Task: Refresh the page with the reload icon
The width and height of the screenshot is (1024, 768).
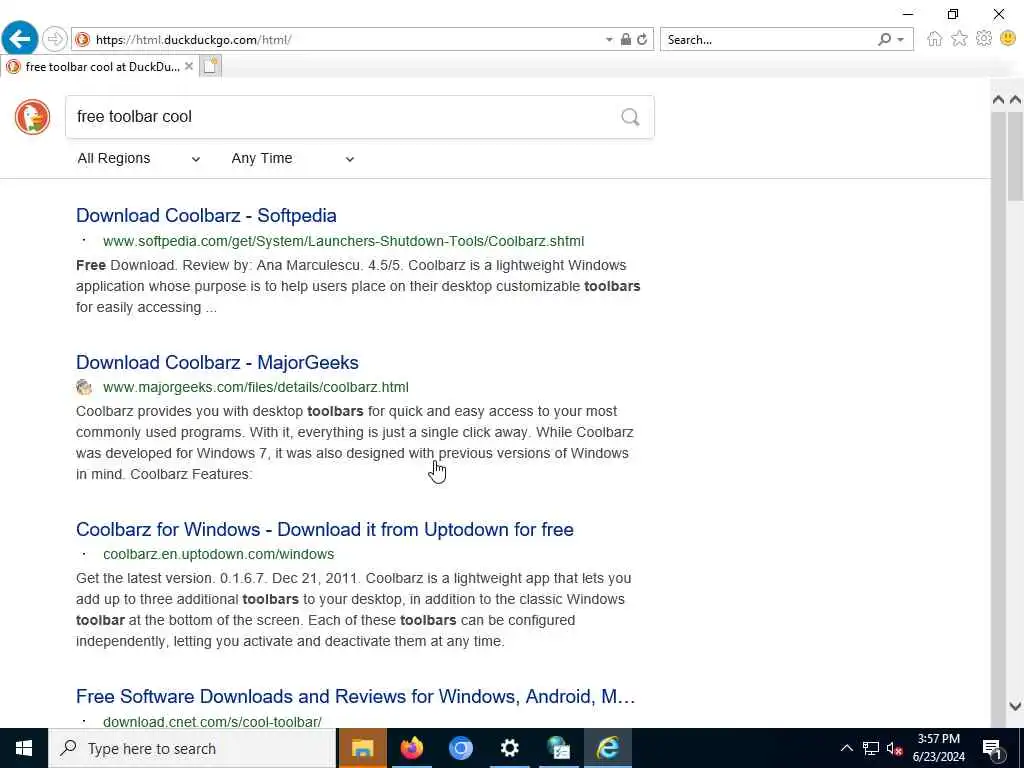Action: pos(642,40)
